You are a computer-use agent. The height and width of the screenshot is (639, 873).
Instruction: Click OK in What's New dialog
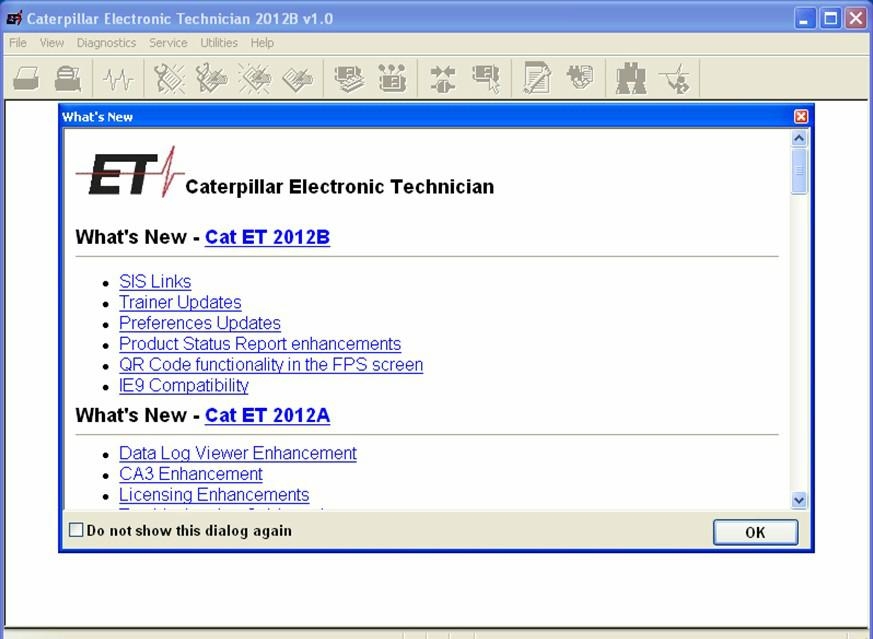tap(755, 532)
